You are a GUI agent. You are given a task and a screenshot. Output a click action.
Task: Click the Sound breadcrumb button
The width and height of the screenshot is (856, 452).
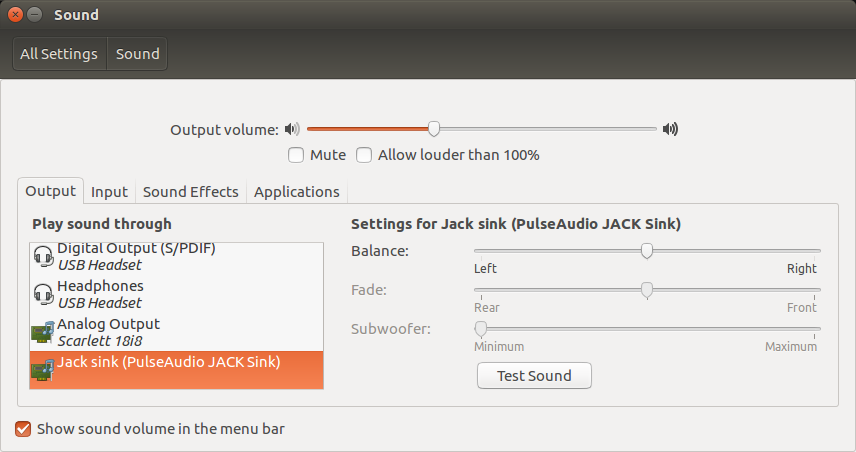point(138,54)
